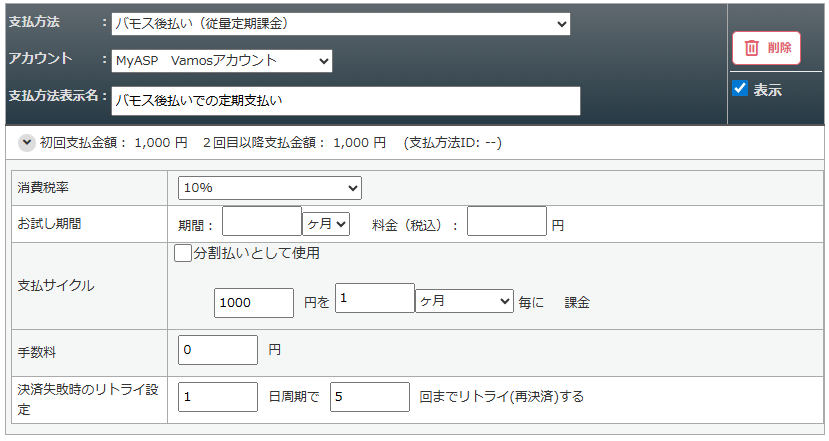
Task: Click the 支払サイクル interval field before ヶ月
Action: point(374,299)
